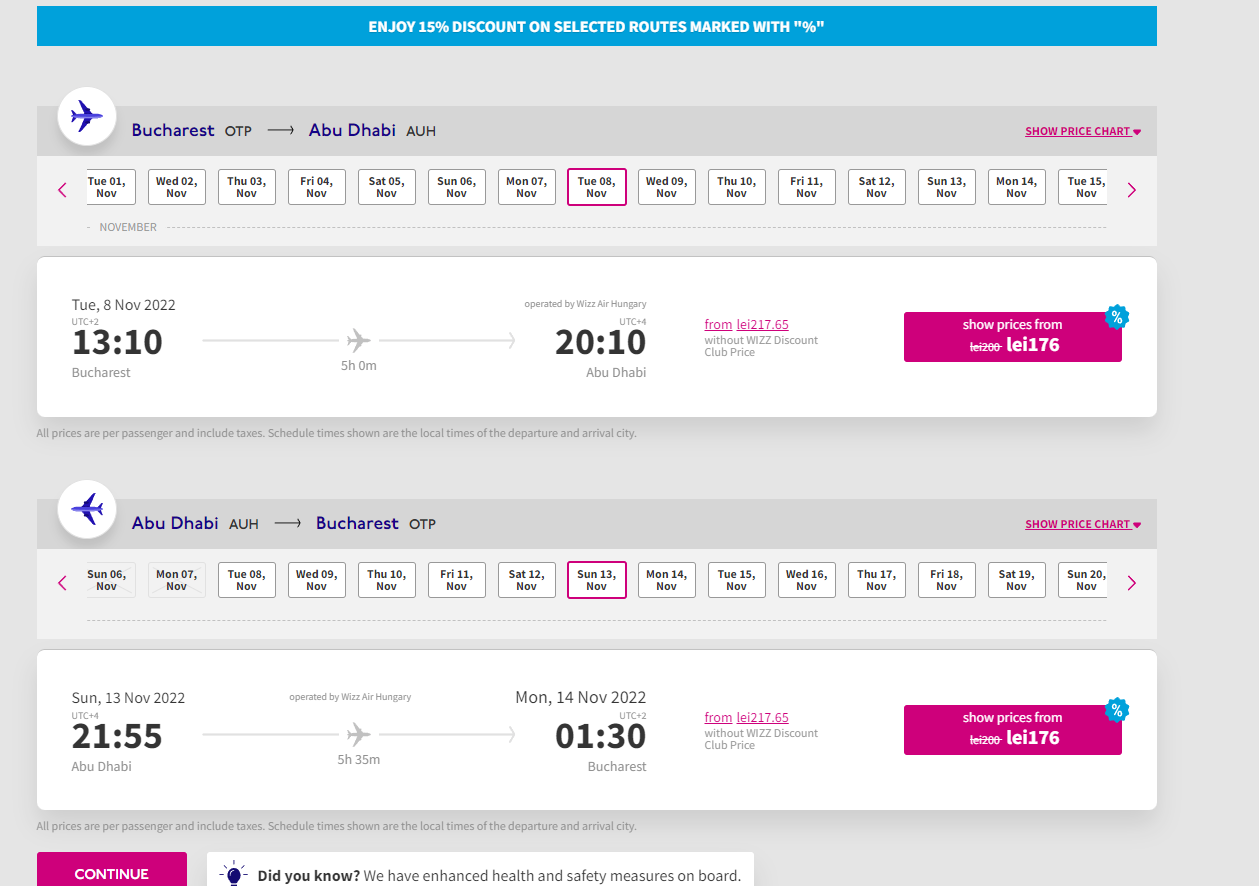Click the outbound Bucharest flight plane icon

click(87, 117)
